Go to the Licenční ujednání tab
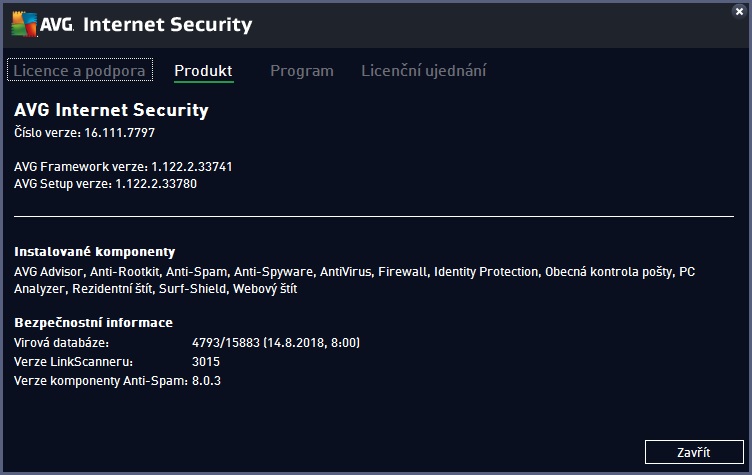752x475 pixels. coord(423,71)
